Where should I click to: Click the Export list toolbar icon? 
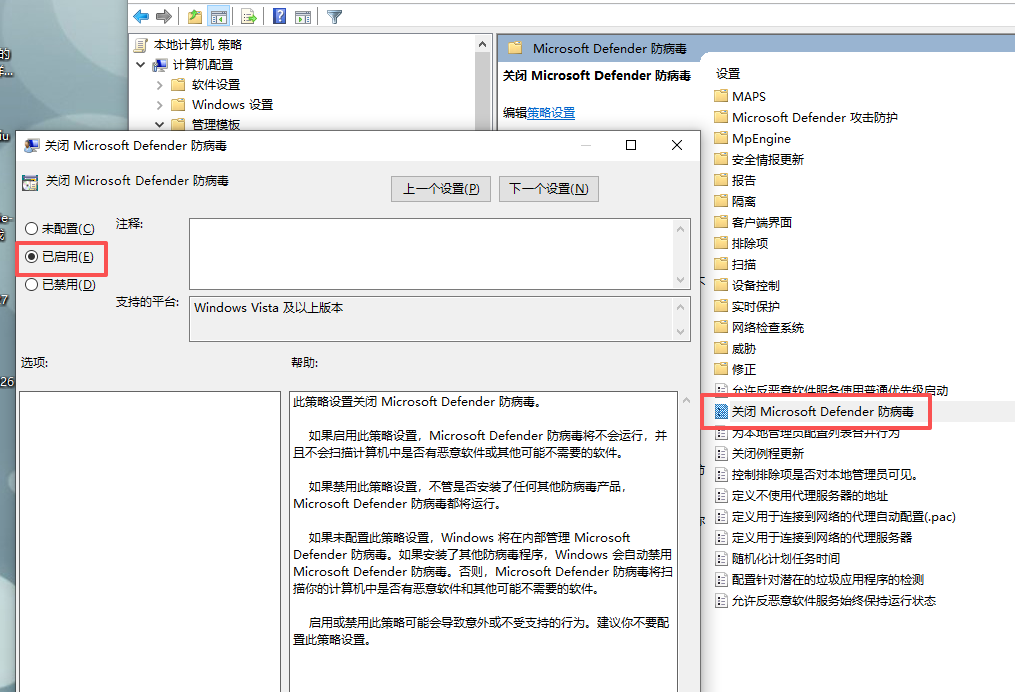point(249,17)
